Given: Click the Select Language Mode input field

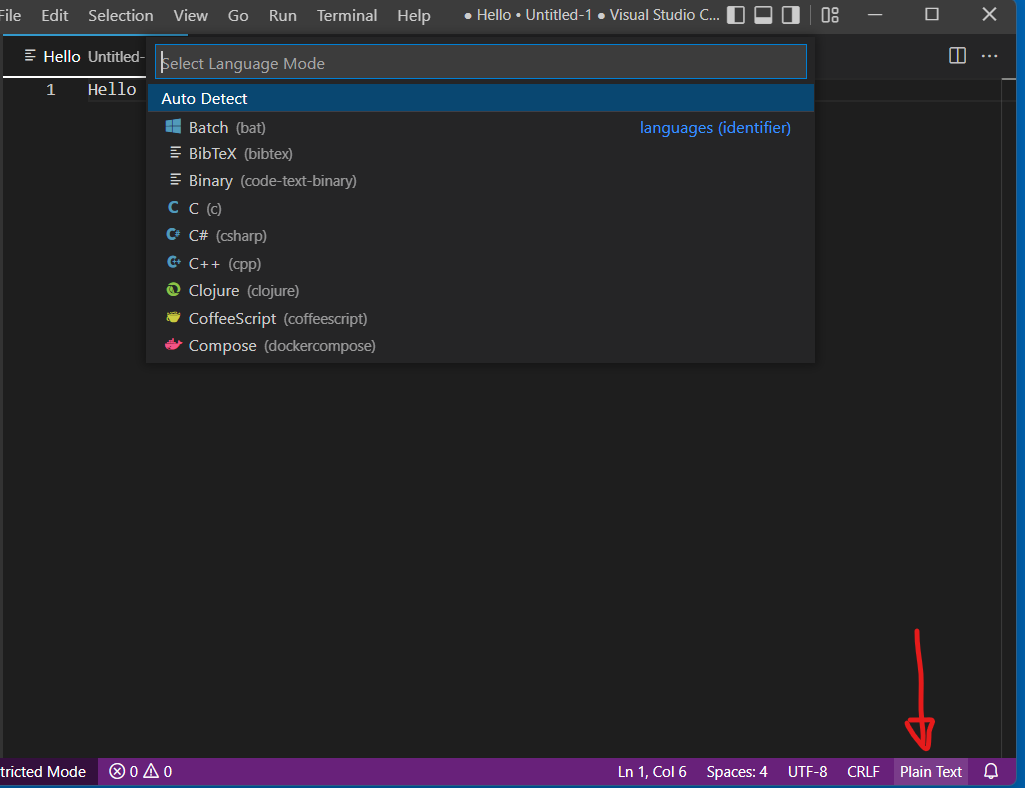Looking at the screenshot, I should (480, 61).
